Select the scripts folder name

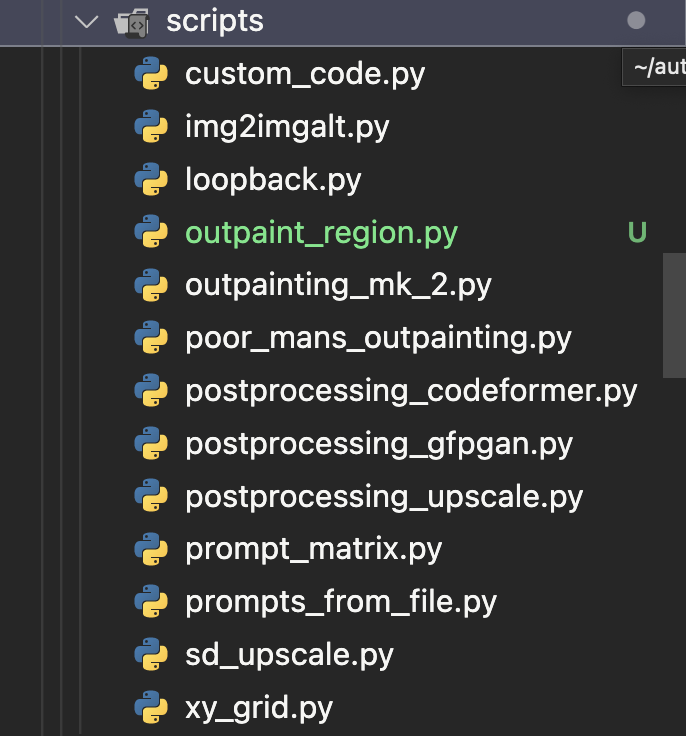(215, 21)
